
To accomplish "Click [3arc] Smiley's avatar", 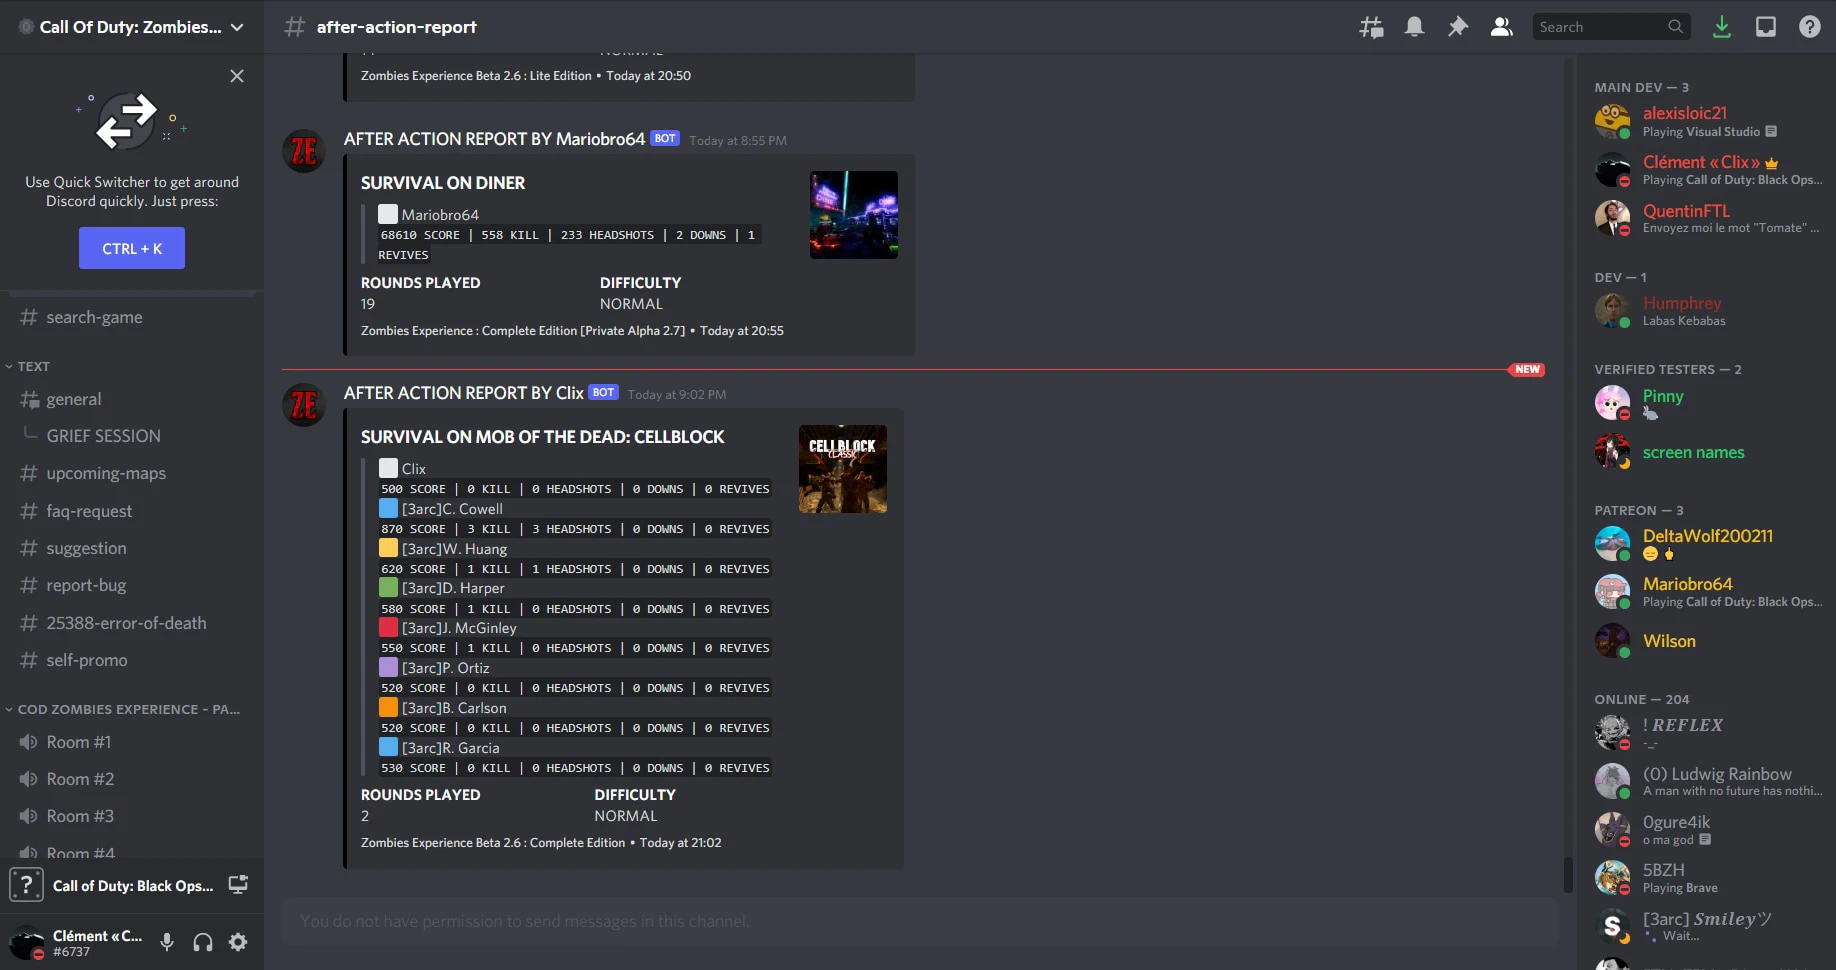I will pyautogui.click(x=1612, y=927).
